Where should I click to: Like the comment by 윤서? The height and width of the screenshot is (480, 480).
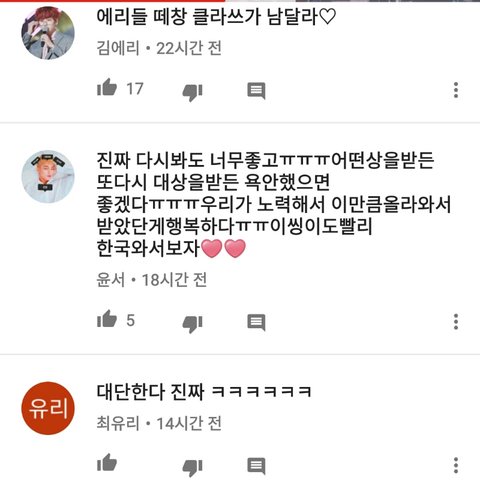(107, 319)
